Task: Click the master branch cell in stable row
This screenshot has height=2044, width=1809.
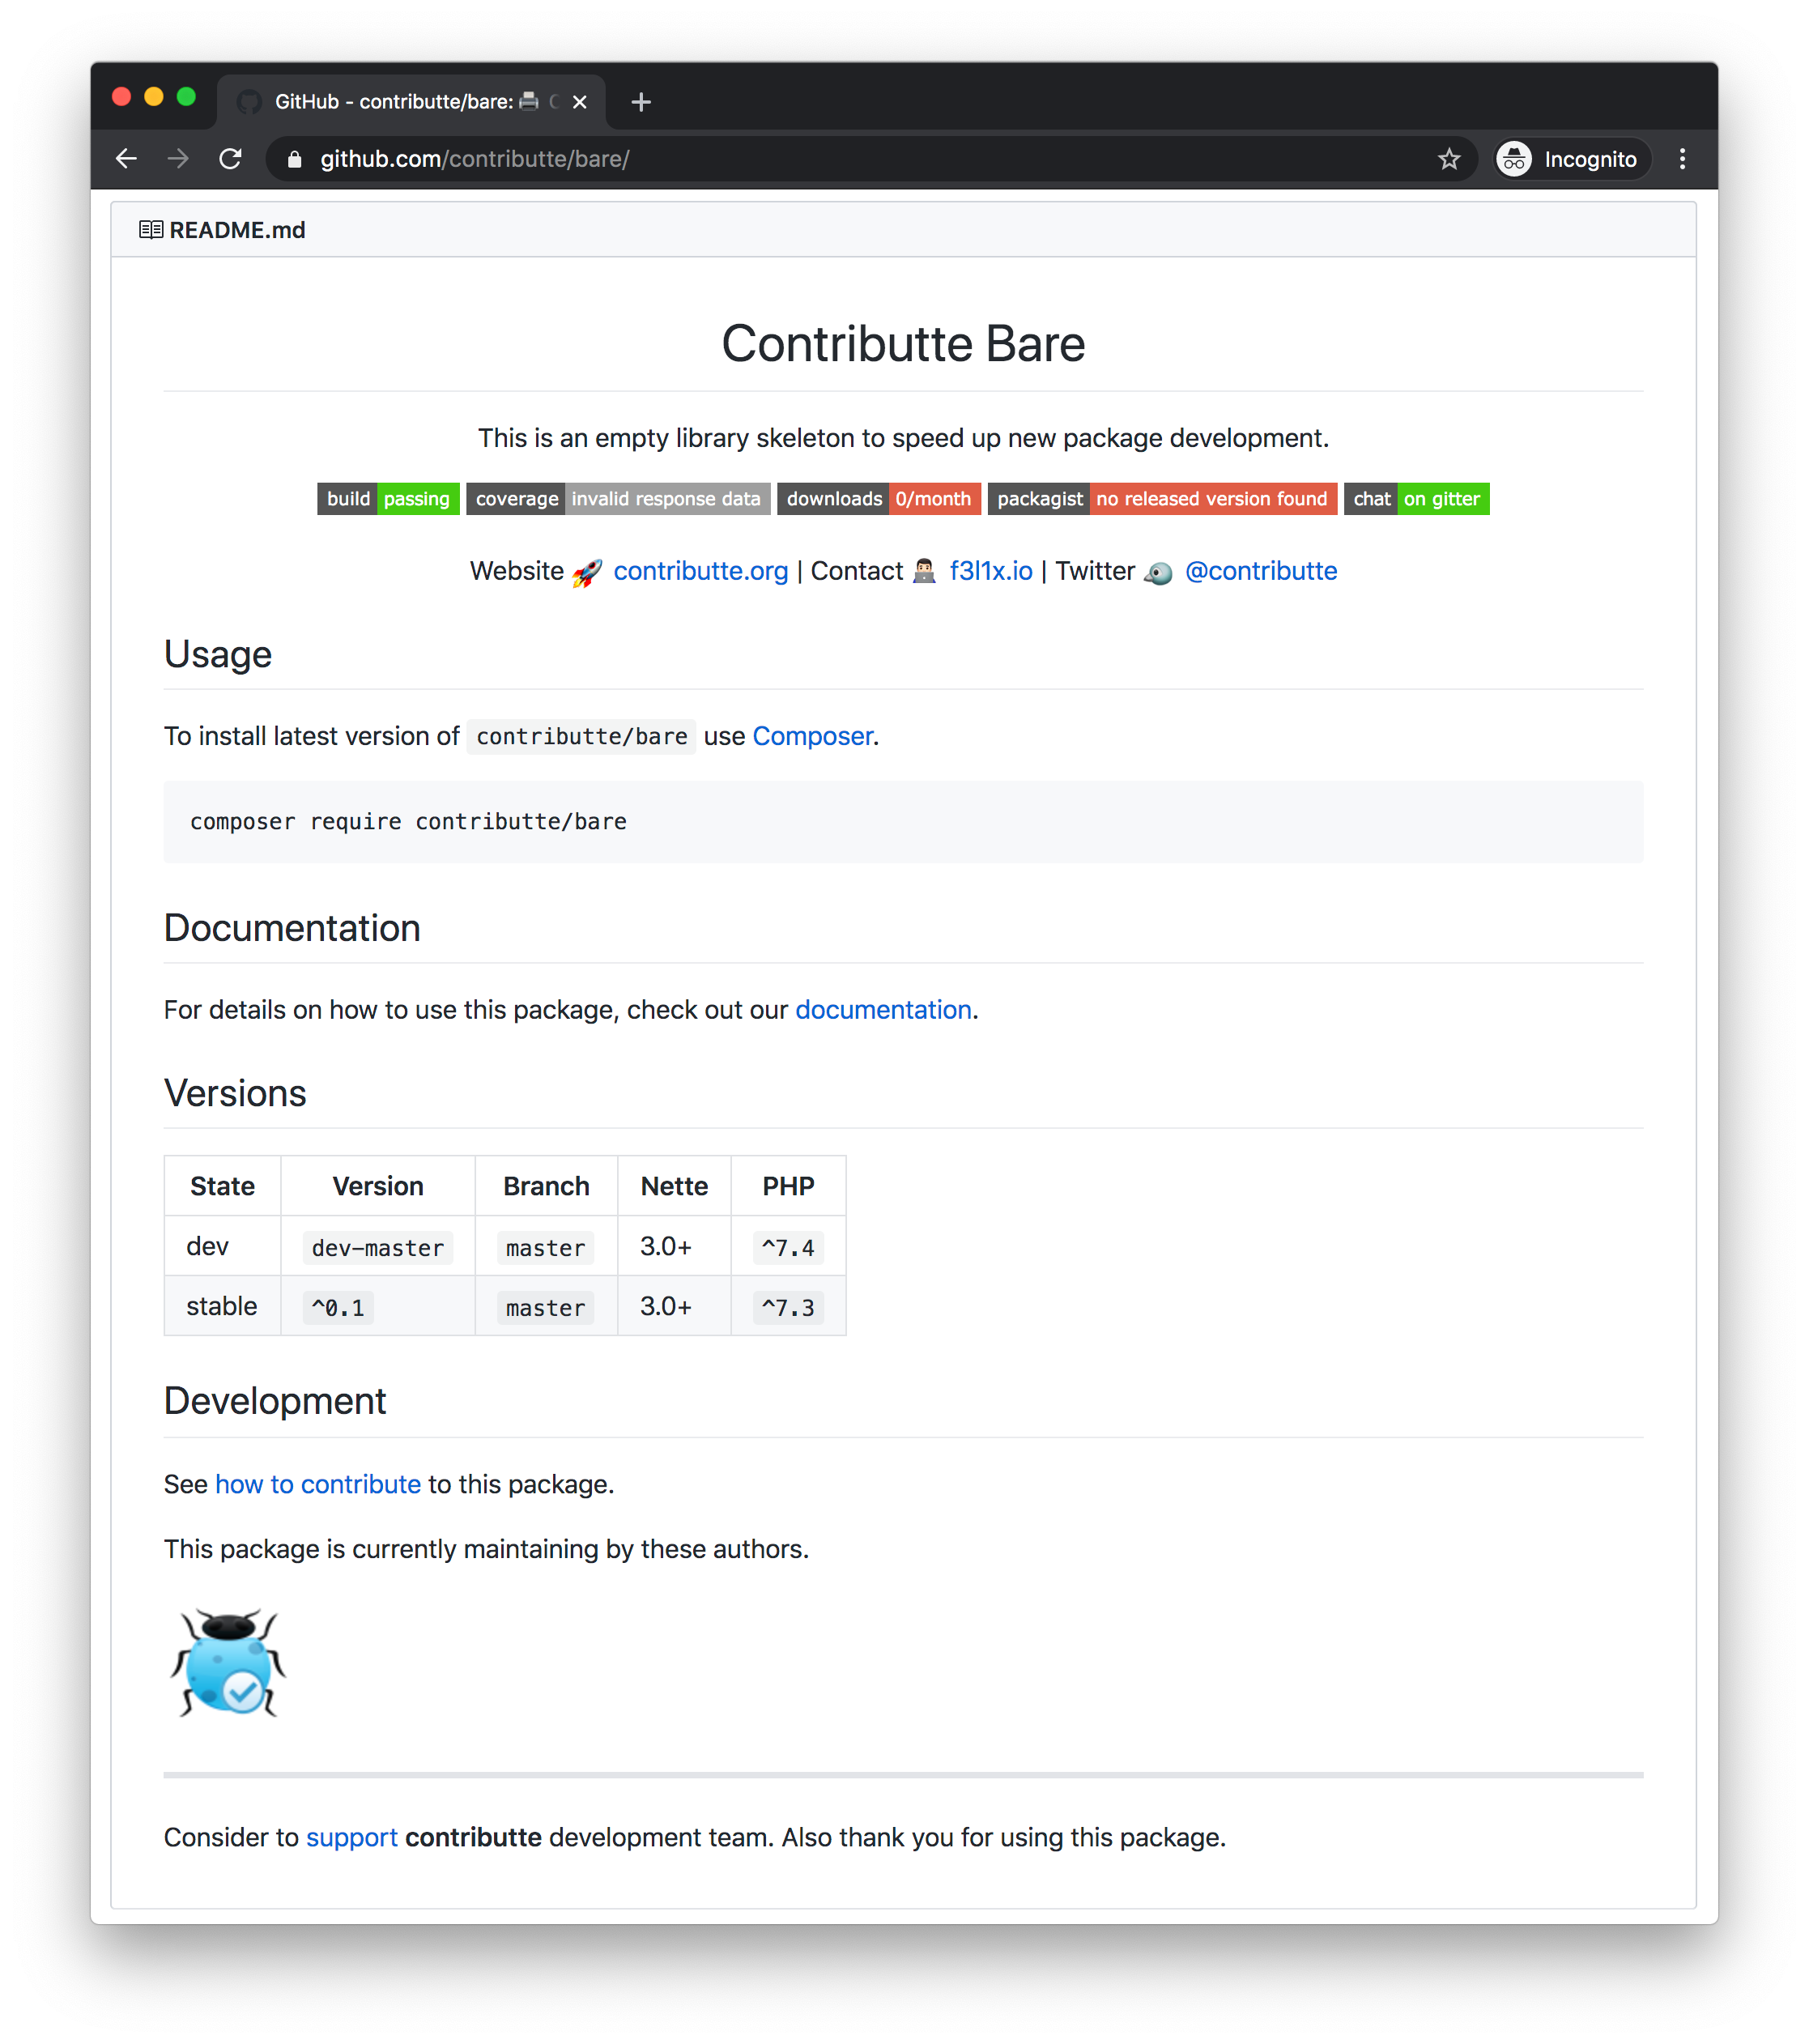Action: 545,1308
